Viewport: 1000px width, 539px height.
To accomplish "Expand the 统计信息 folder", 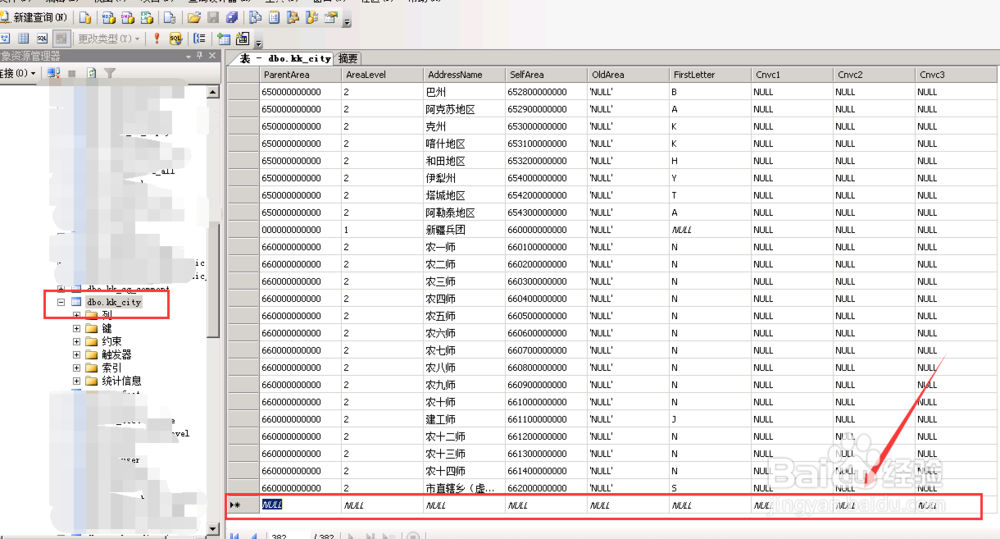I will [77, 381].
